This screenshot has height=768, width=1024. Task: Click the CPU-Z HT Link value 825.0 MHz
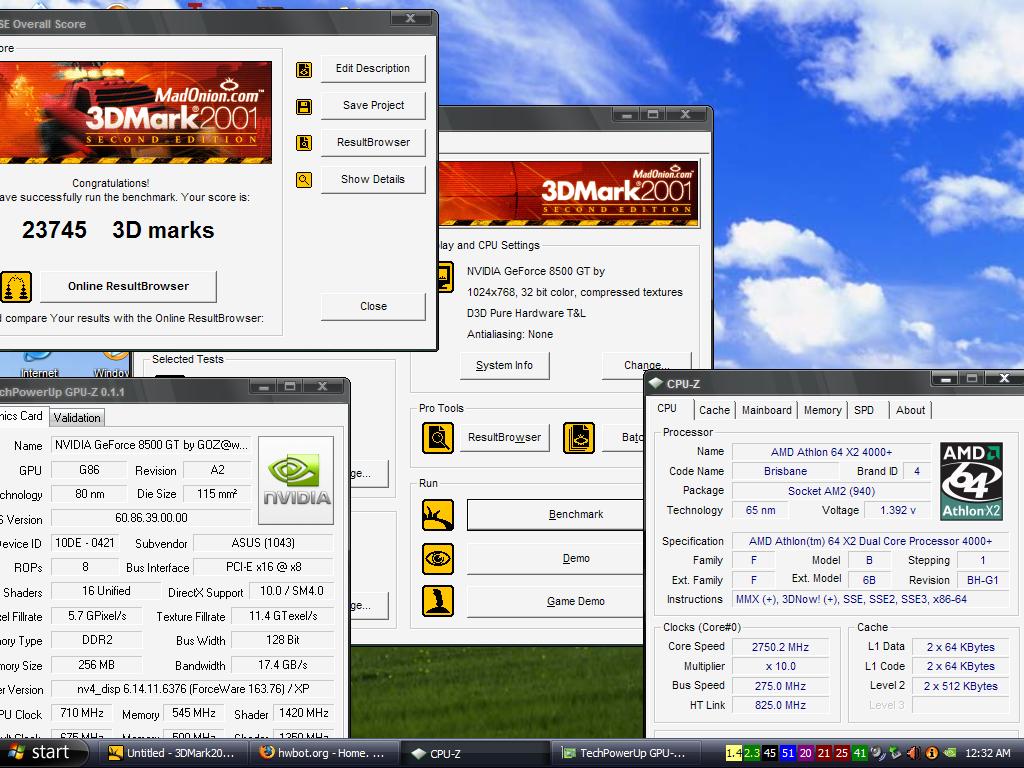point(780,705)
